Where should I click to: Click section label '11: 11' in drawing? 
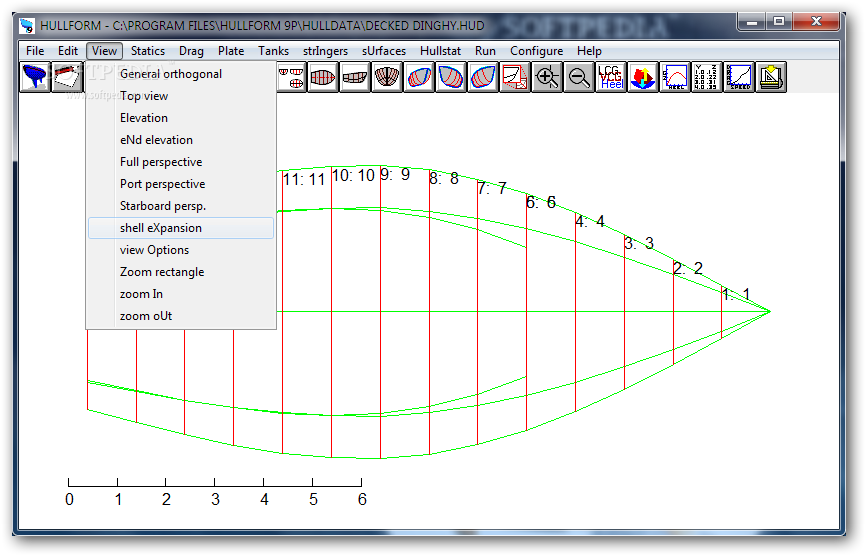tap(304, 179)
